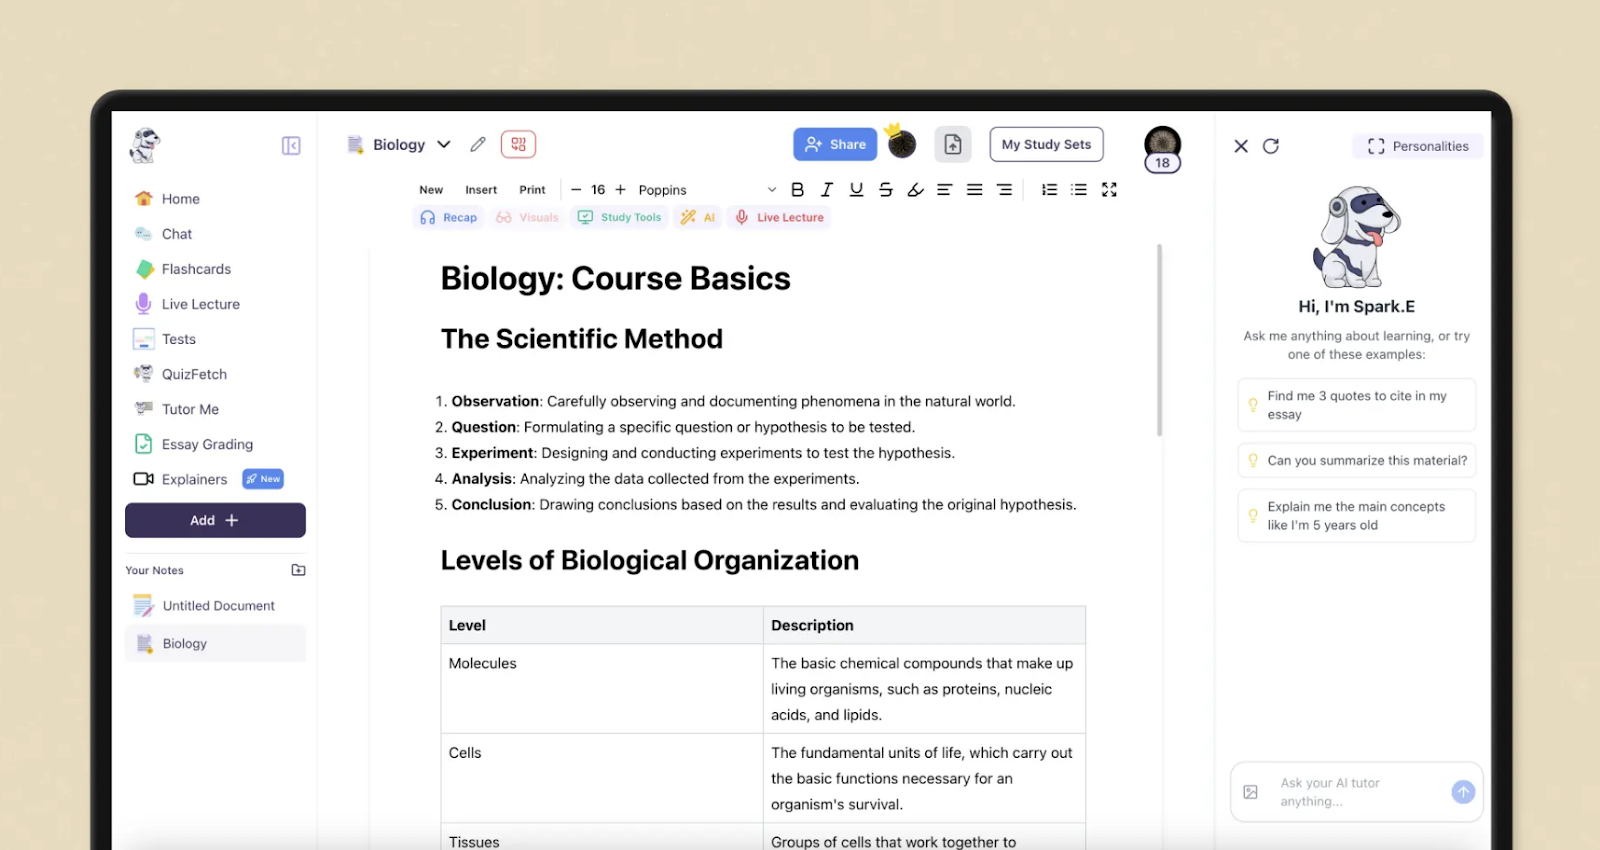The width and height of the screenshot is (1600, 850).
Task: Decrease the font size
Action: click(x=576, y=189)
